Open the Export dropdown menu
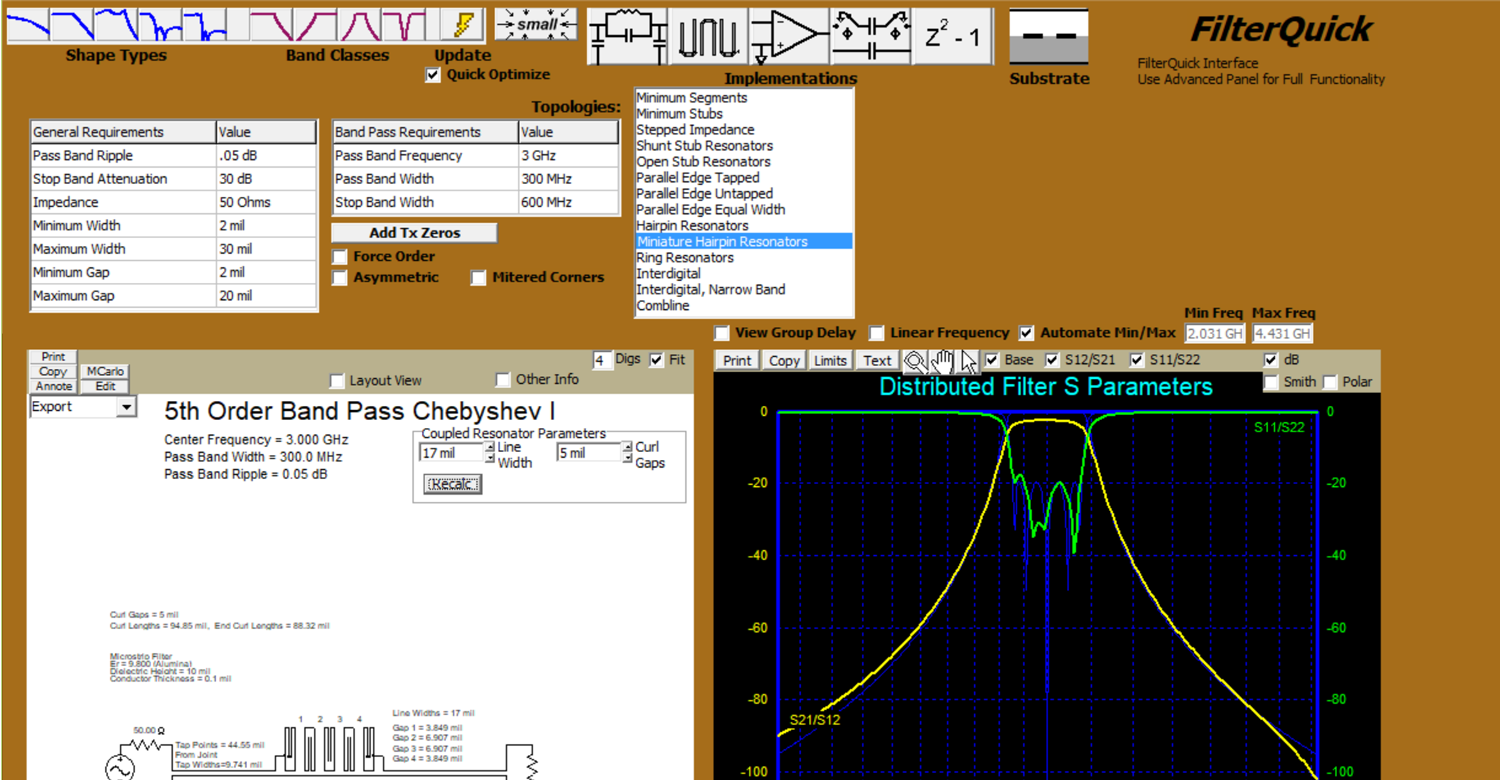 coord(126,406)
